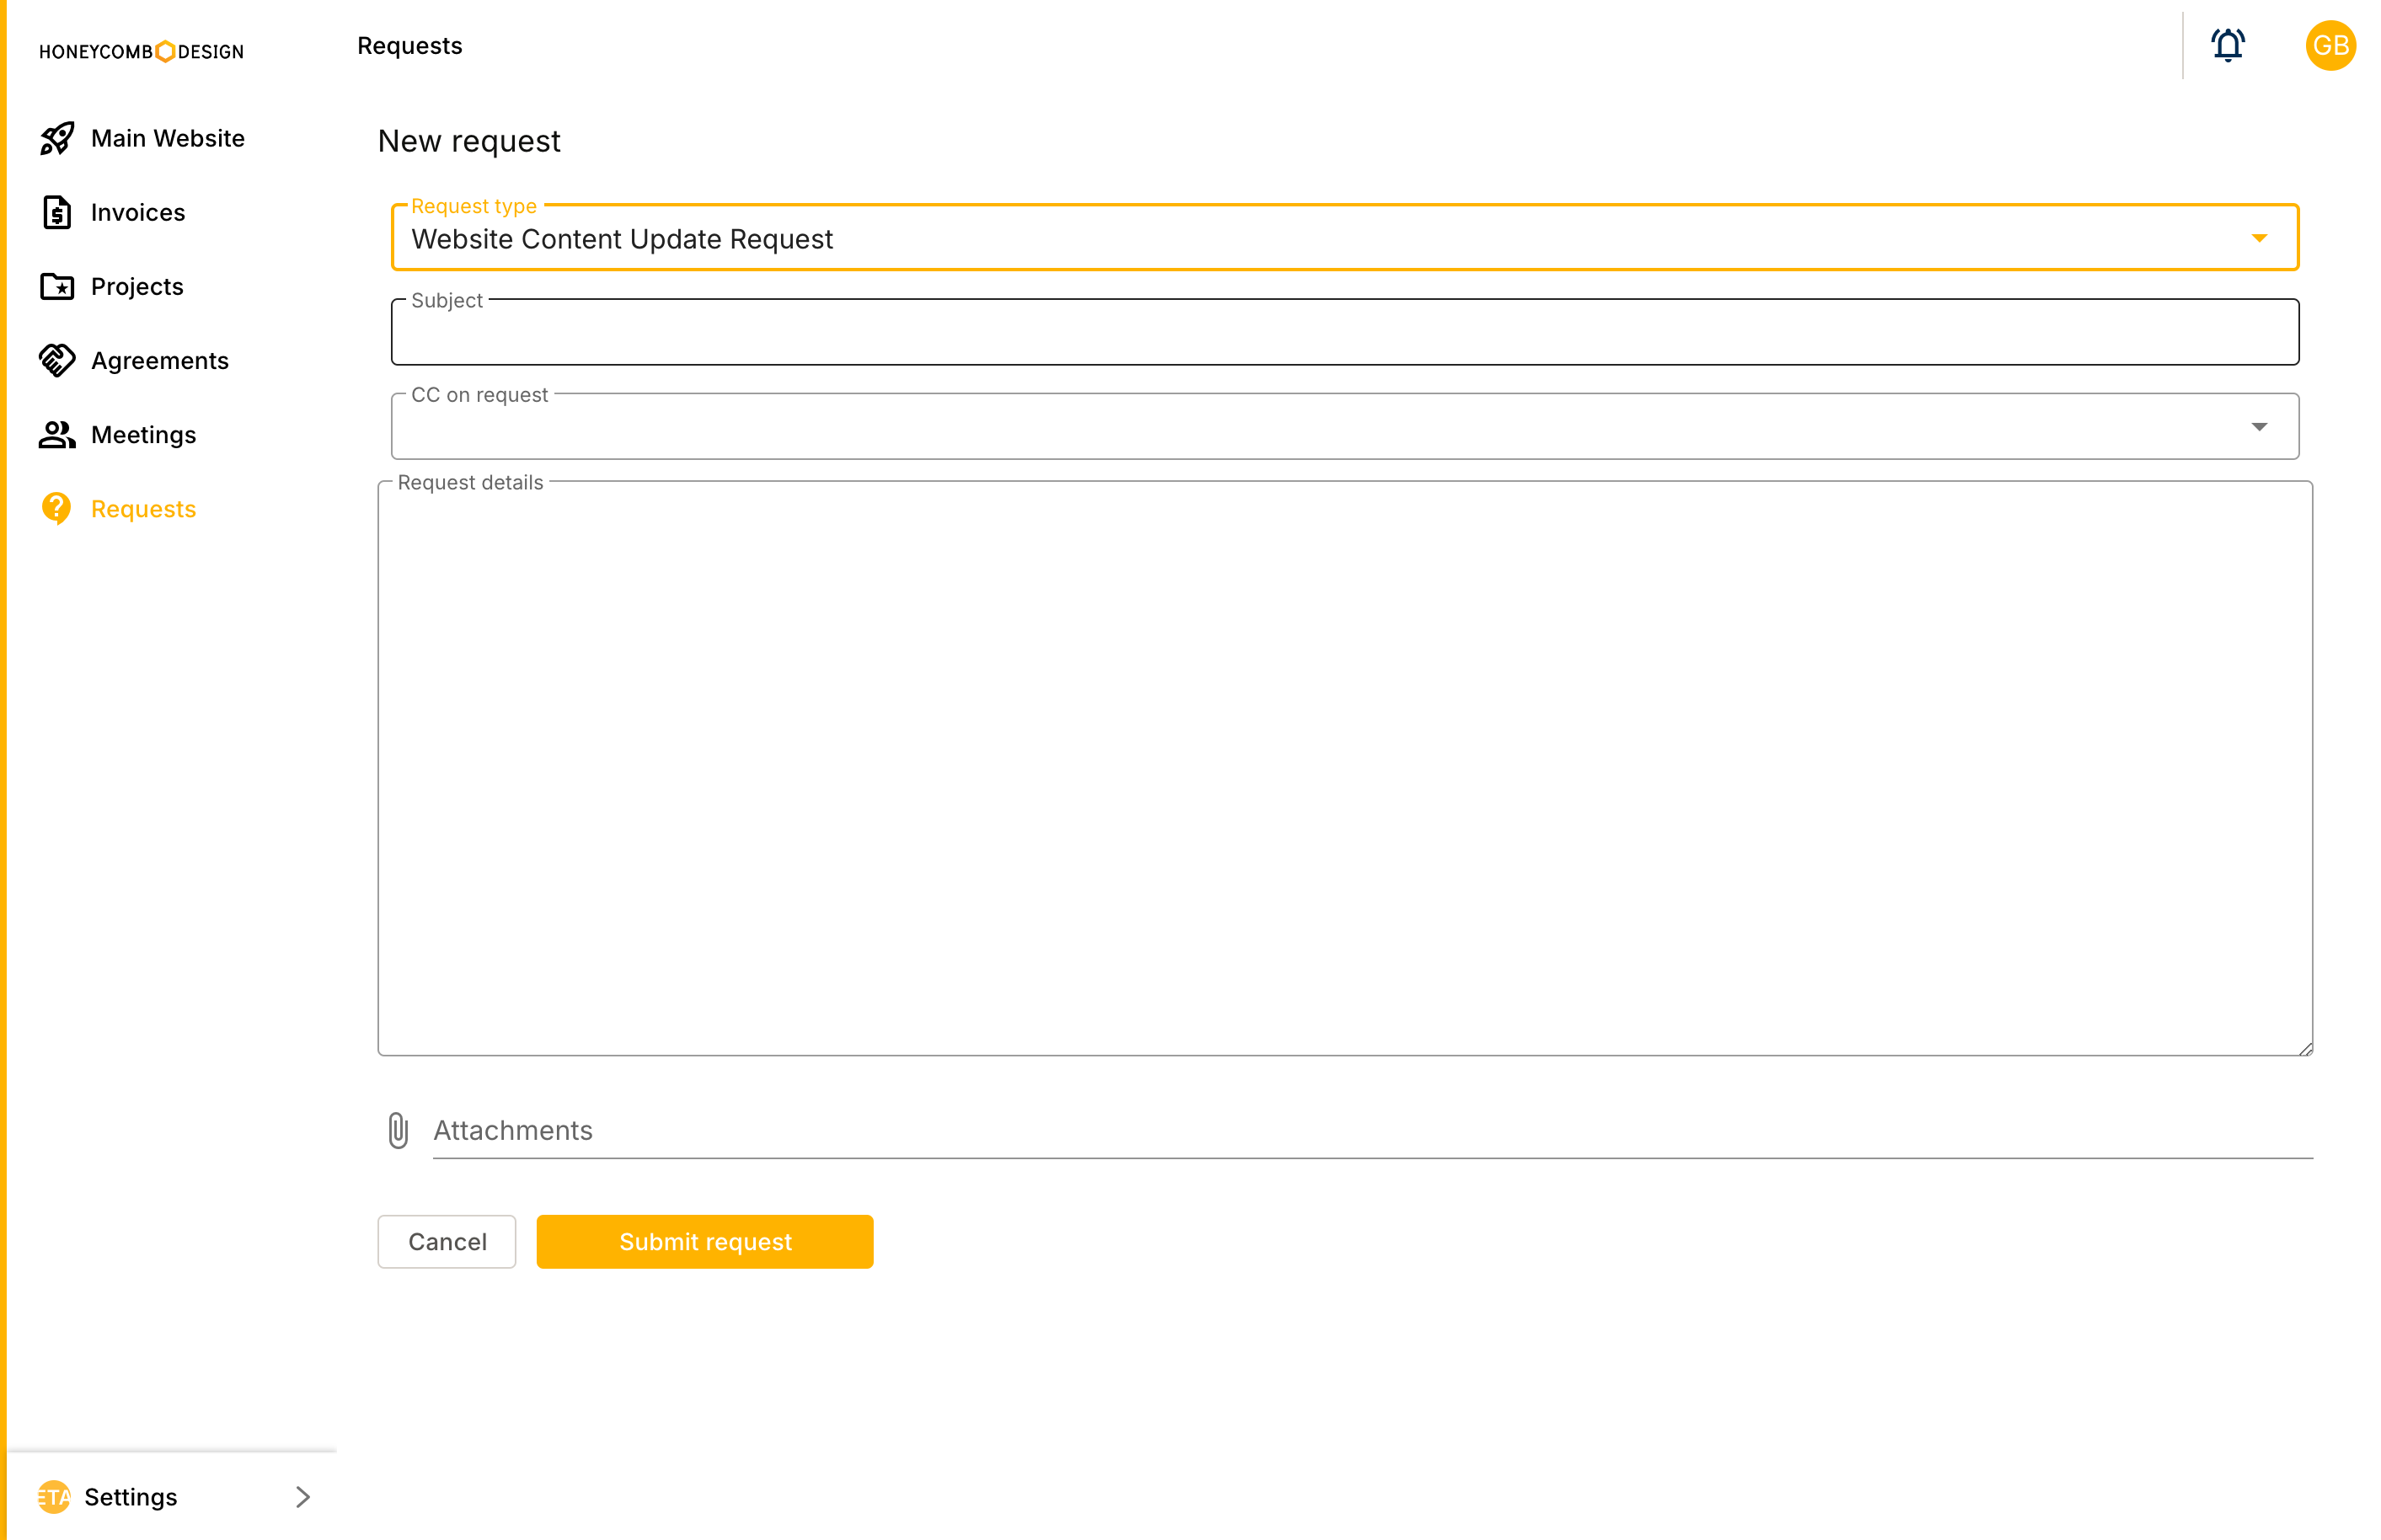
Task: Select the Main Website menu label
Action: point(168,138)
